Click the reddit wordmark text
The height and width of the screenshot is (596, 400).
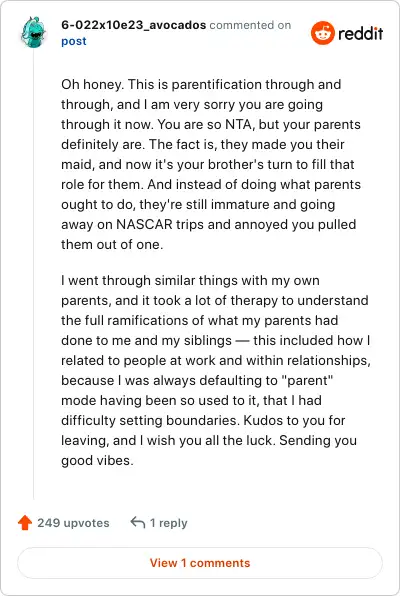(360, 33)
